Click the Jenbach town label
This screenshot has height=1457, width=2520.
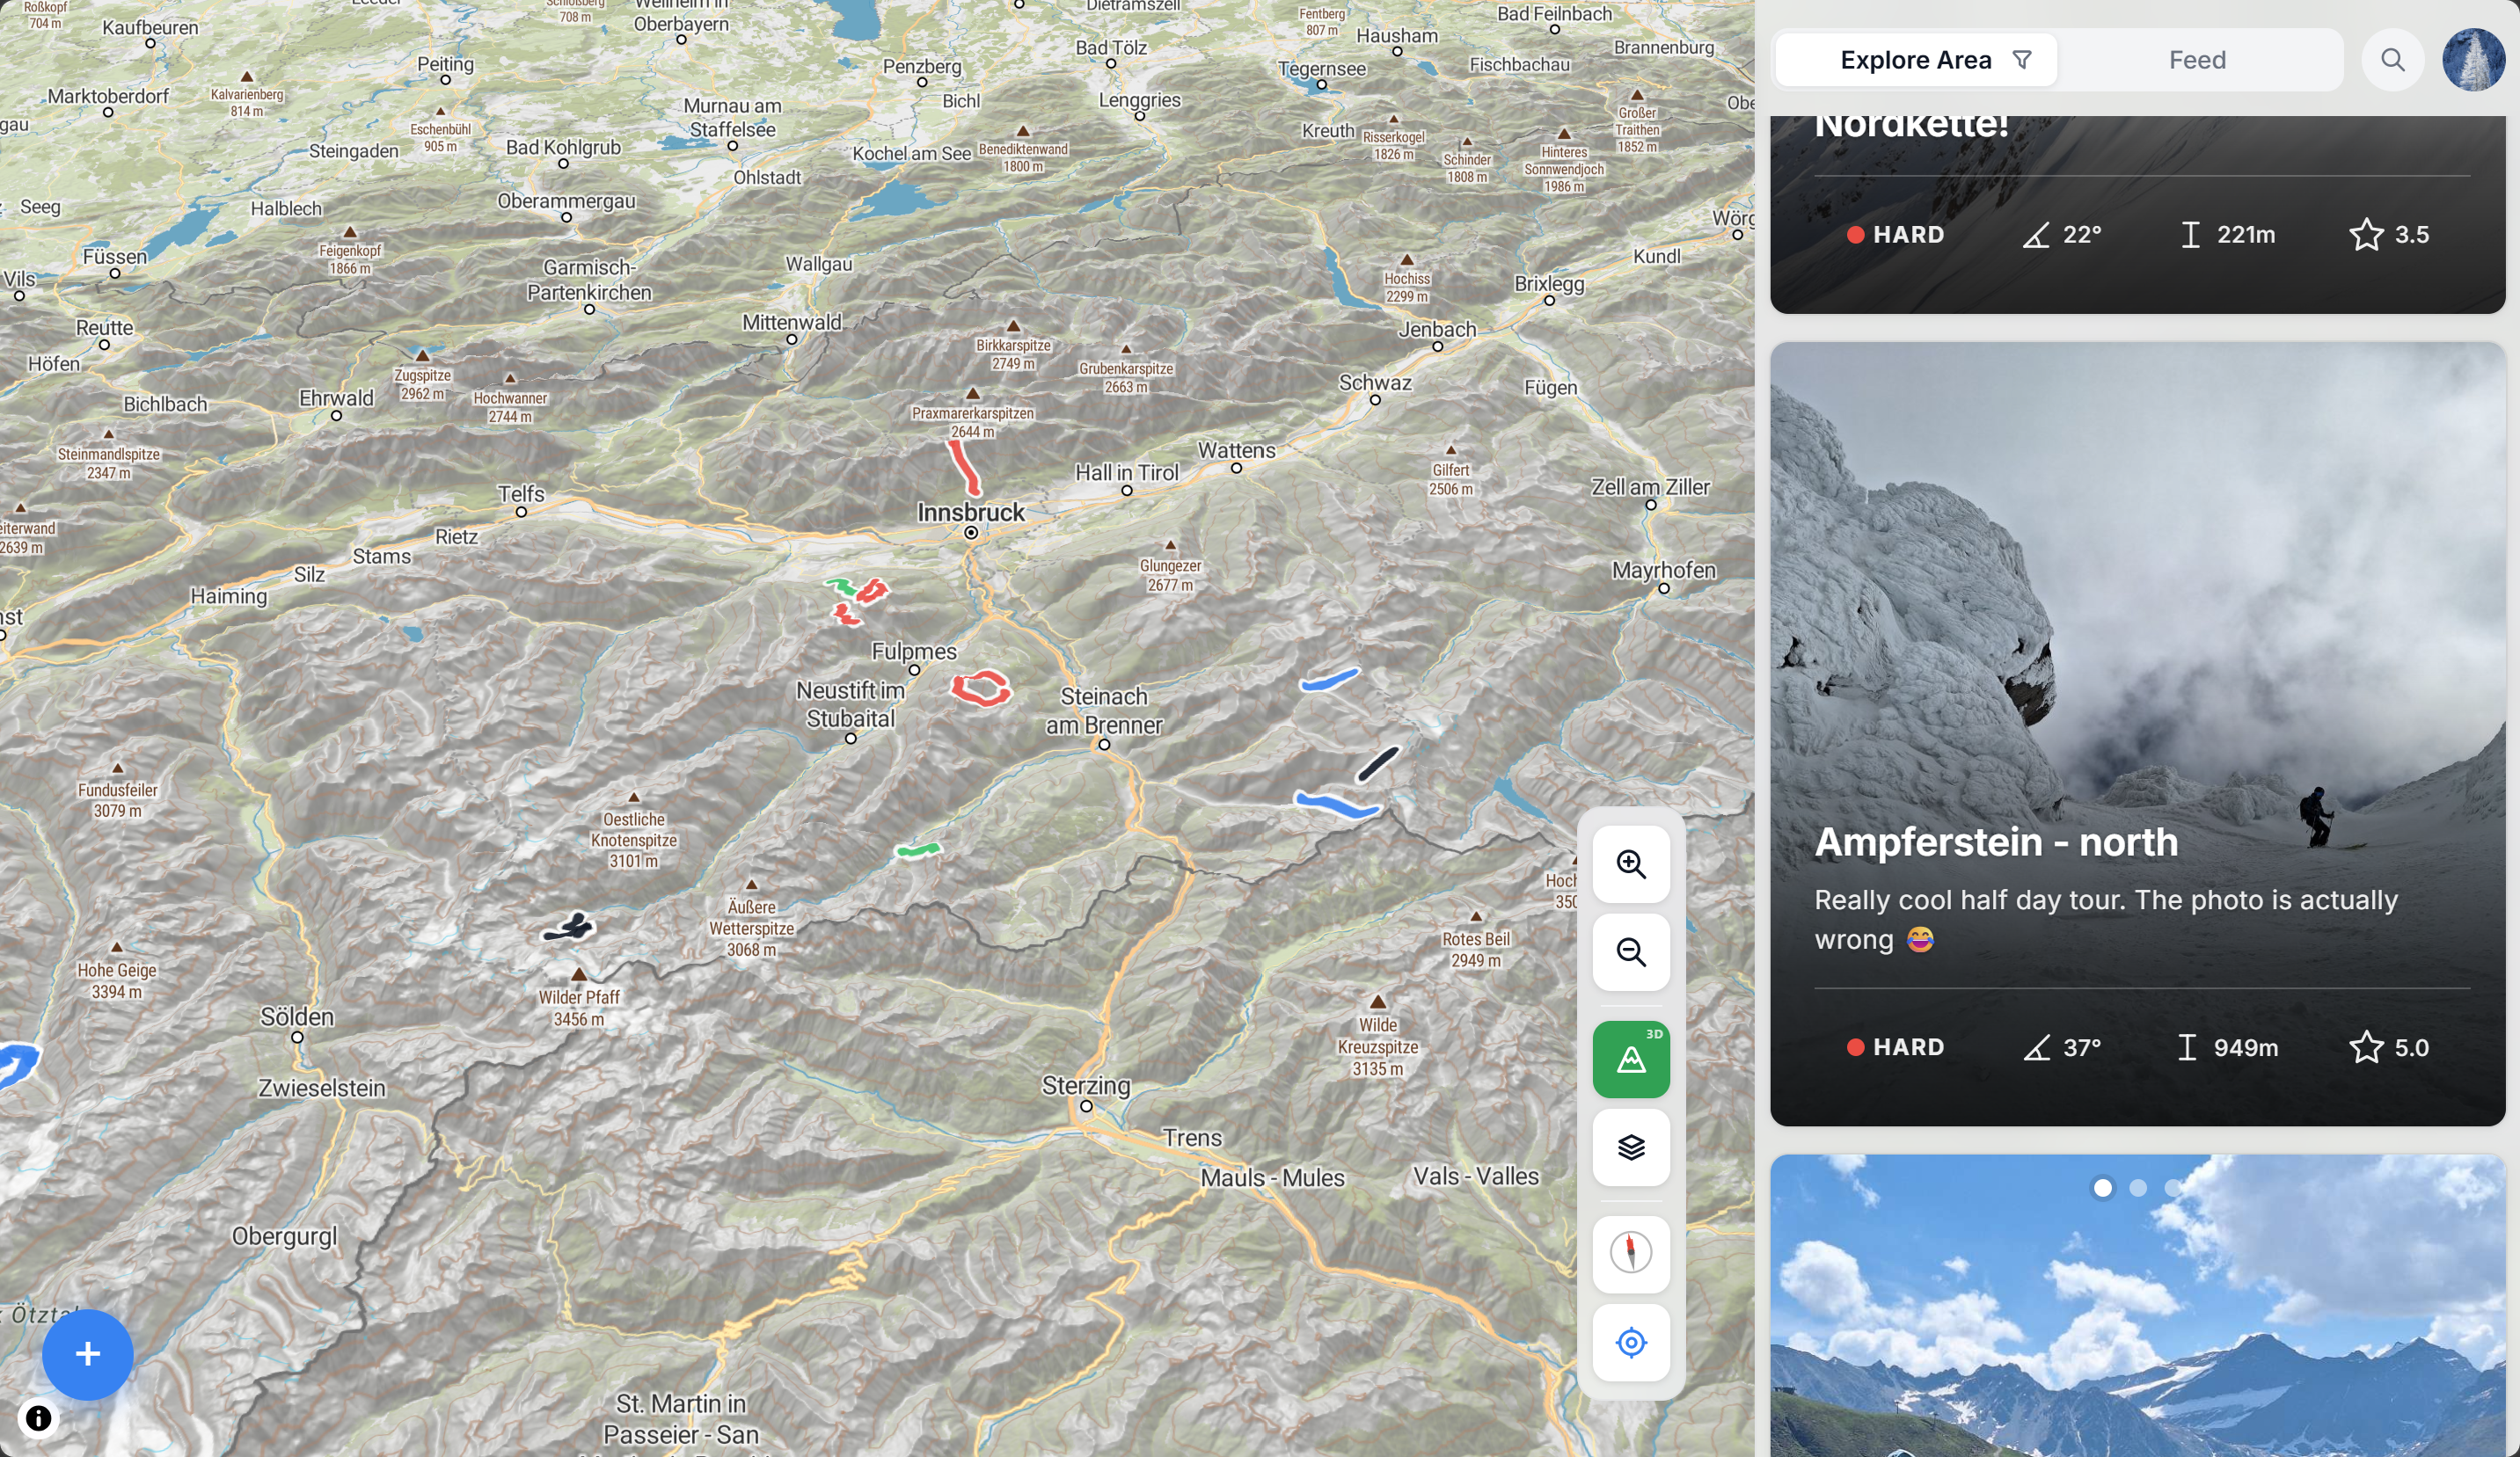1437,329
